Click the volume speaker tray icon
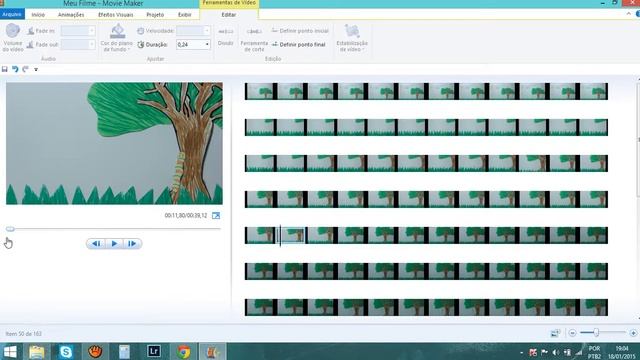The width and height of the screenshot is (640, 360). pyautogui.click(x=556, y=352)
